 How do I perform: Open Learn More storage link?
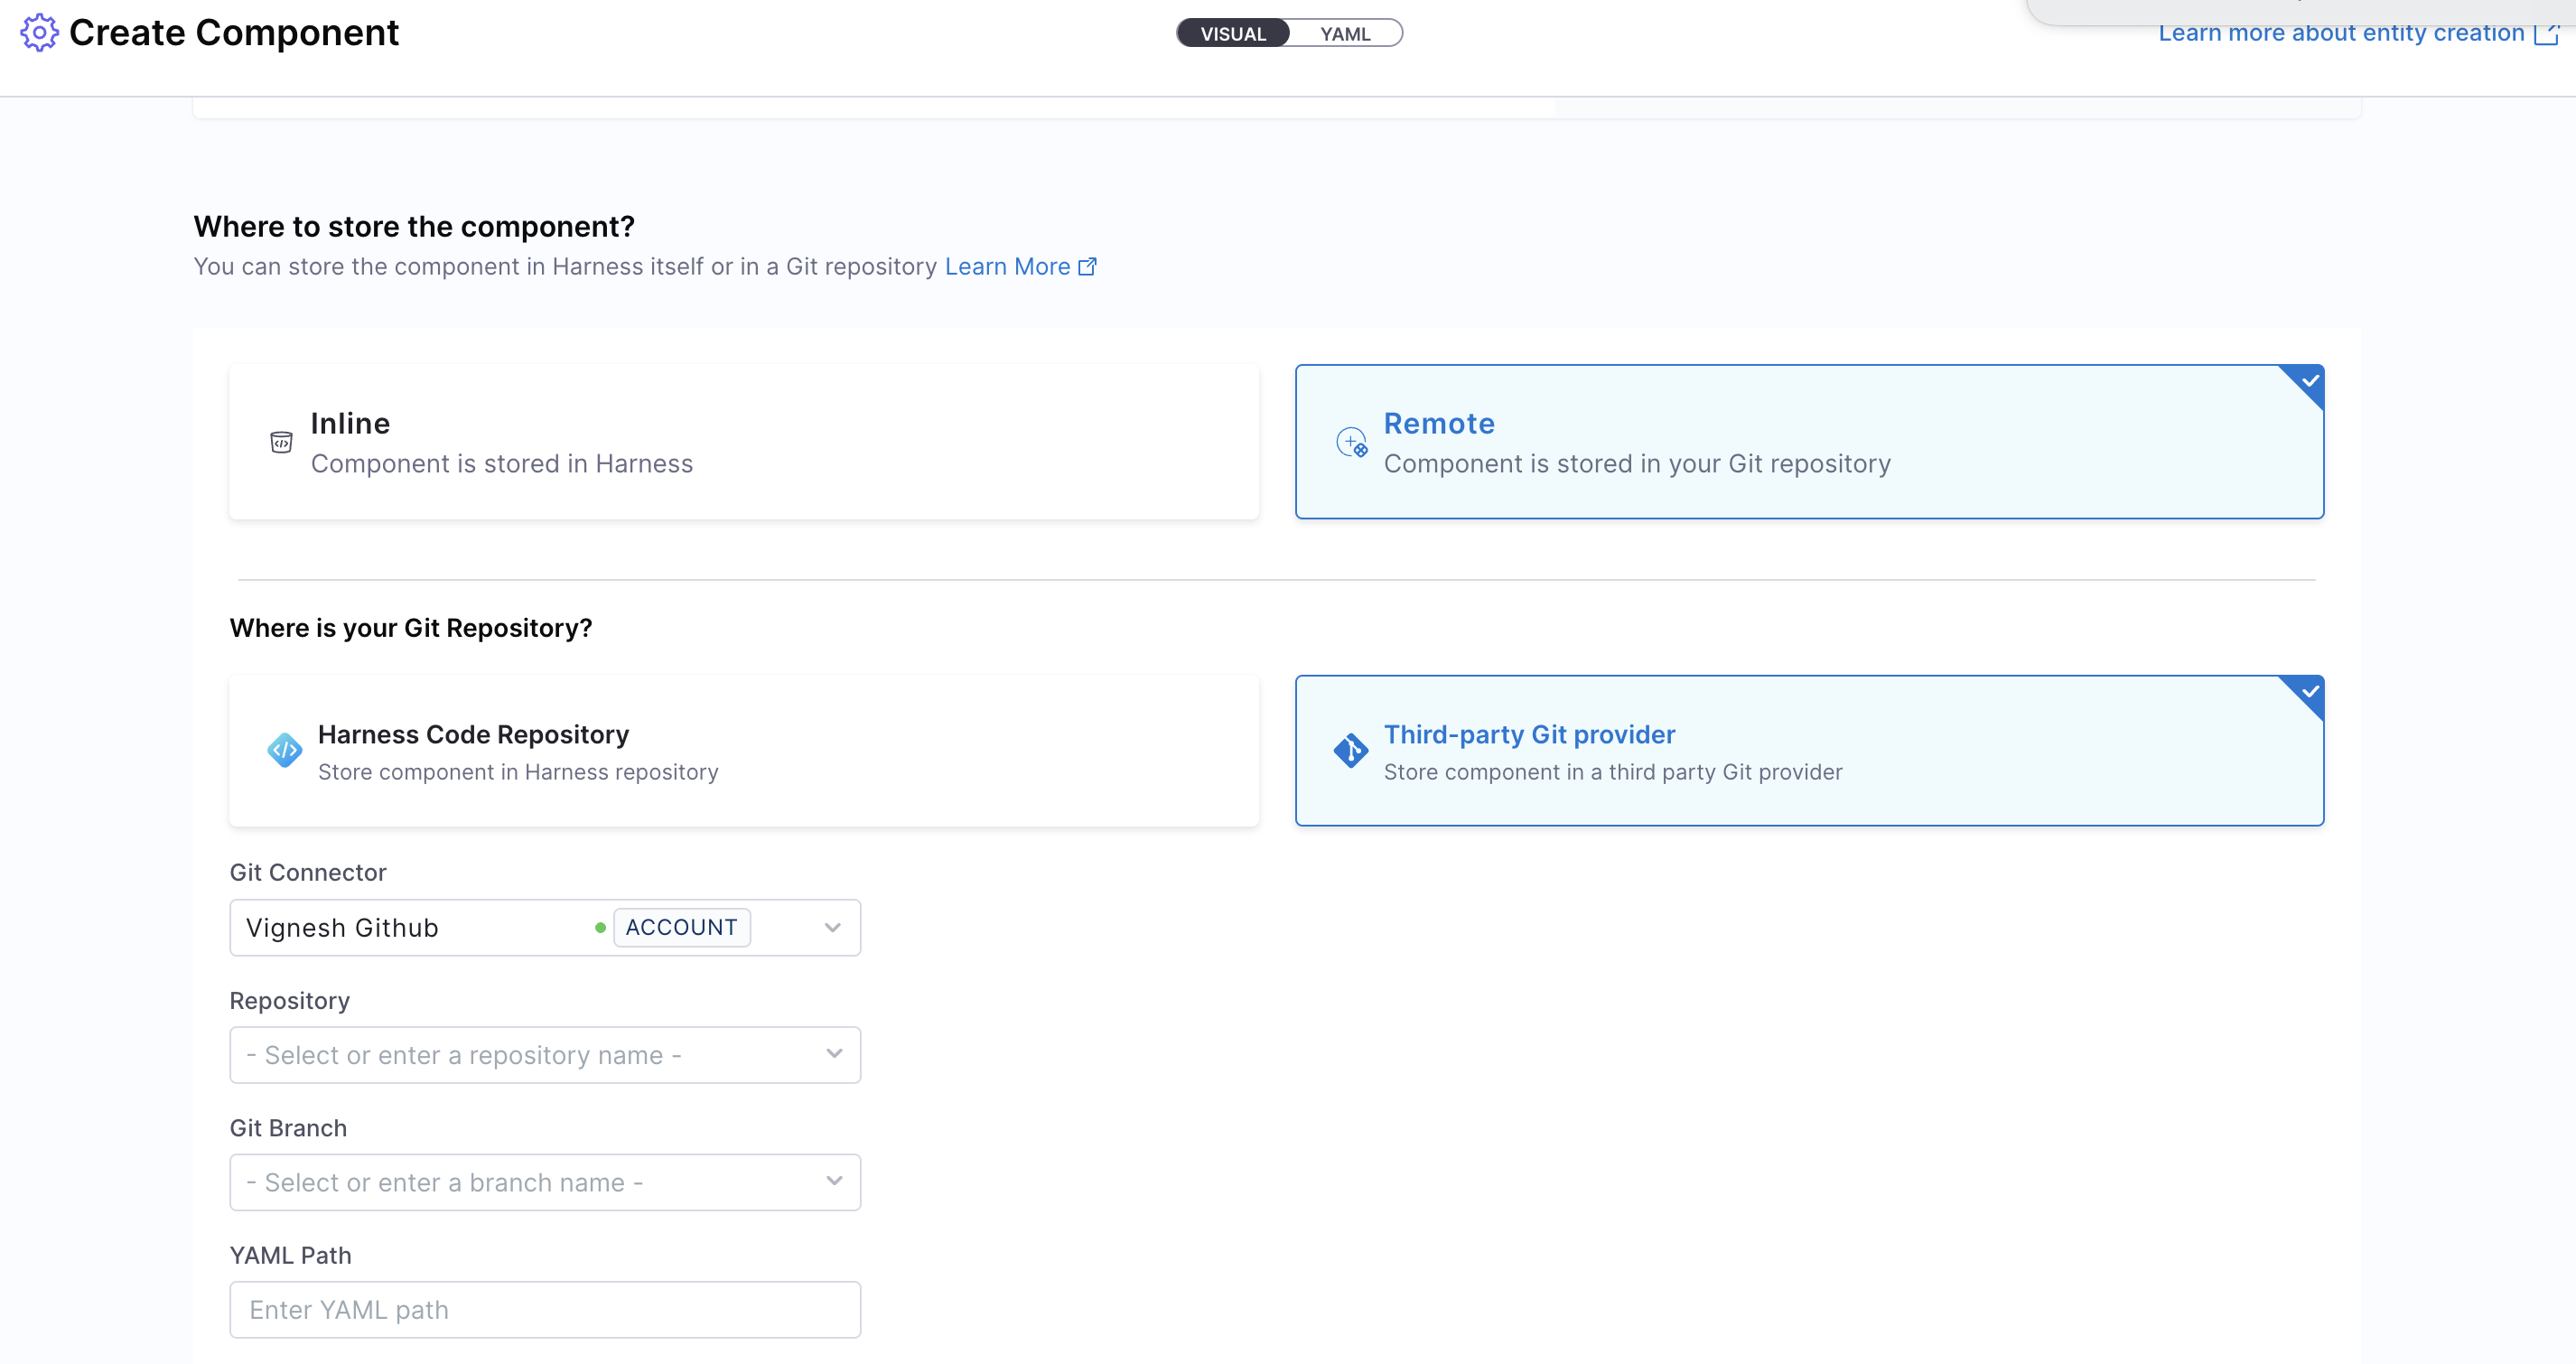coord(1007,267)
